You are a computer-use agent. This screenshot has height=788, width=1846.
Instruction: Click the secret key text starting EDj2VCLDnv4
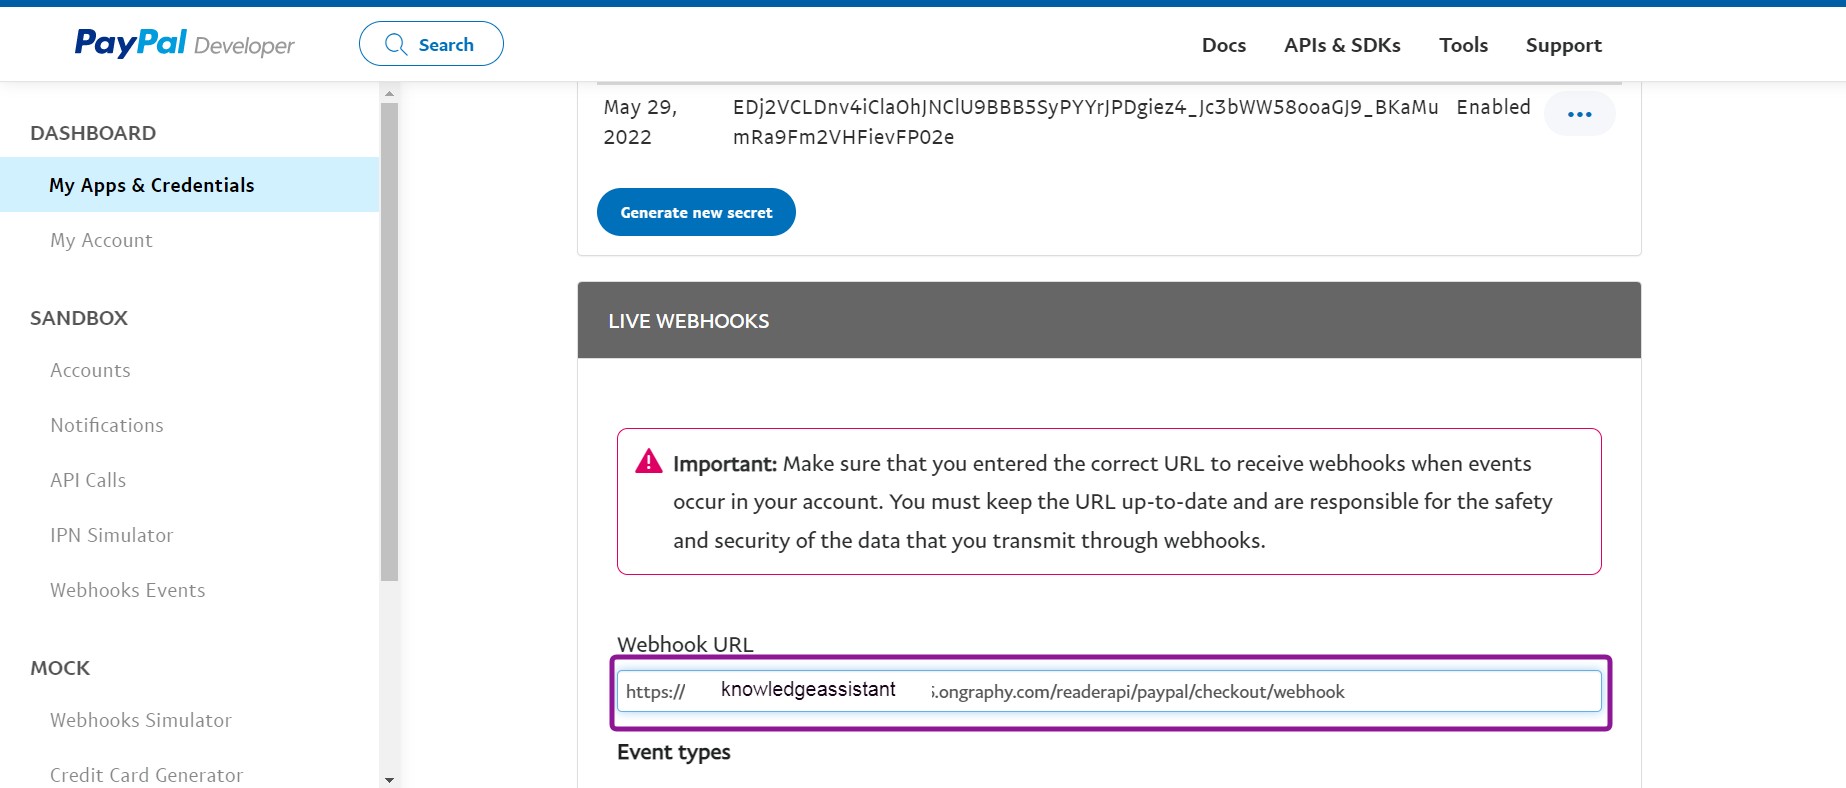point(1085,122)
